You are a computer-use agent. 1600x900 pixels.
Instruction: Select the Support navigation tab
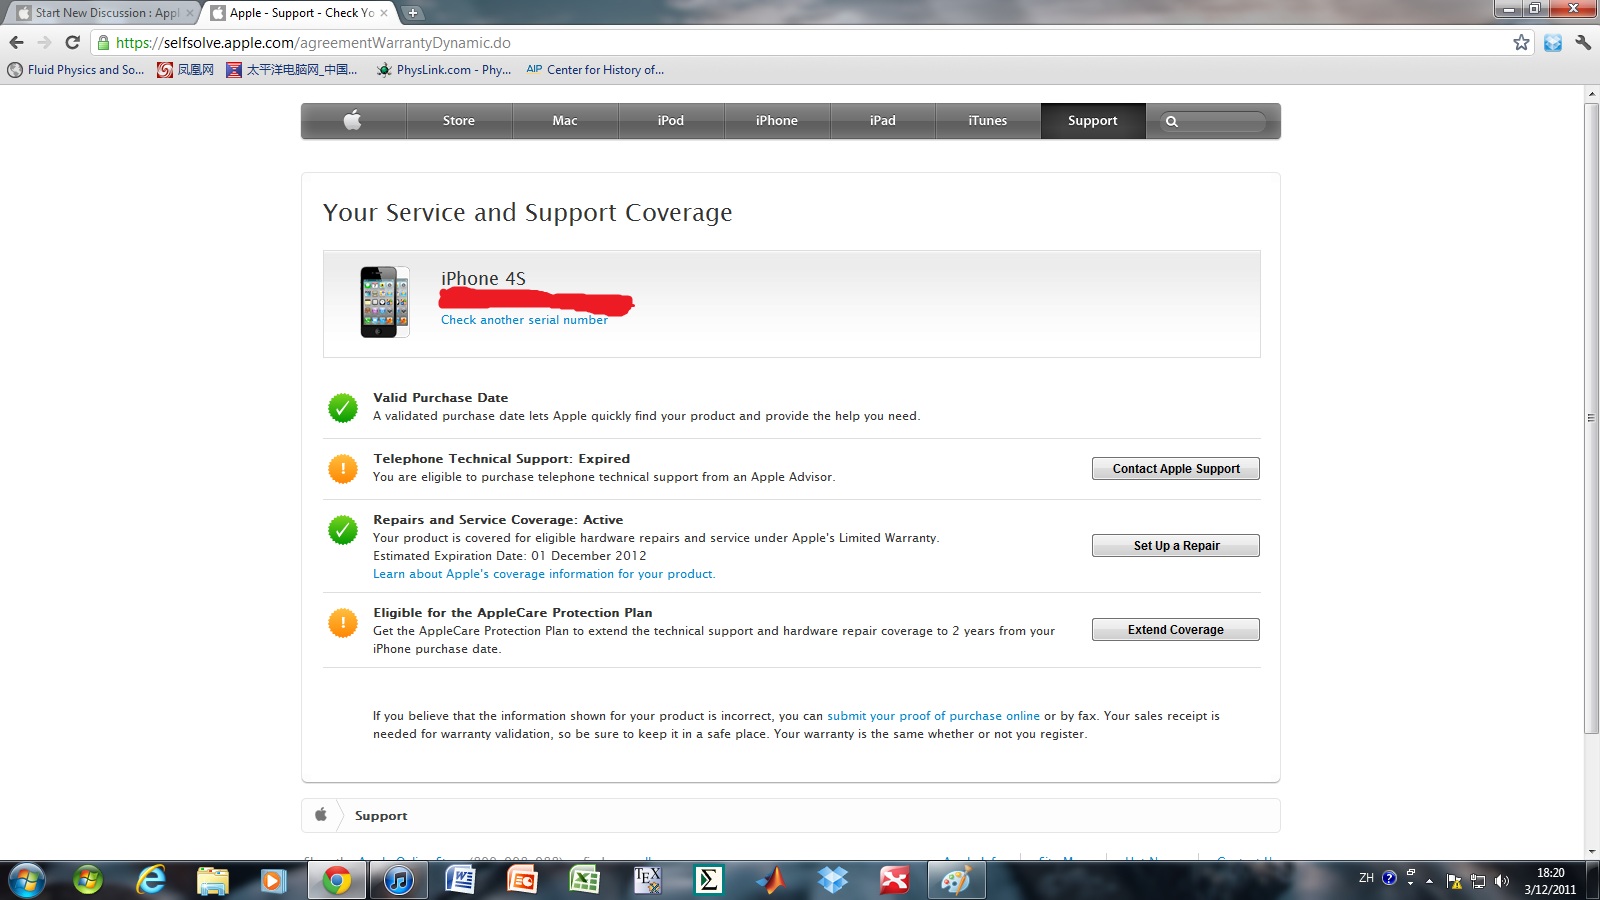1093,121
